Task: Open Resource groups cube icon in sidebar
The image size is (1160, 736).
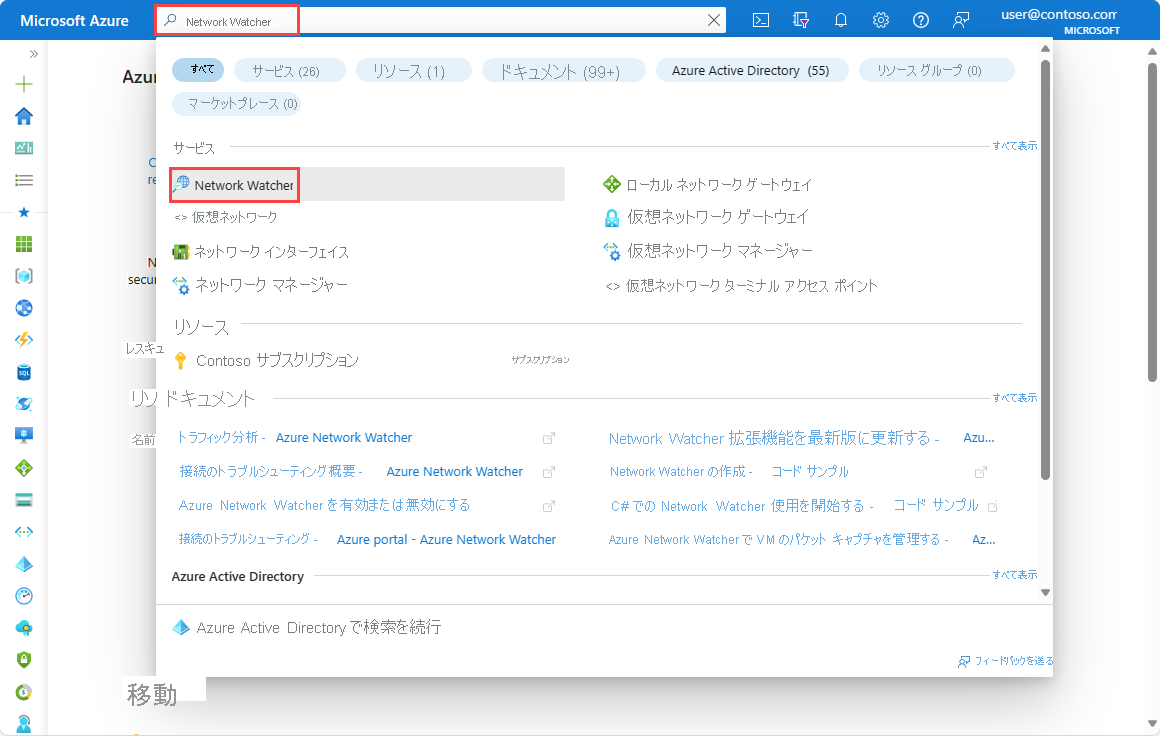Action: click(24, 276)
